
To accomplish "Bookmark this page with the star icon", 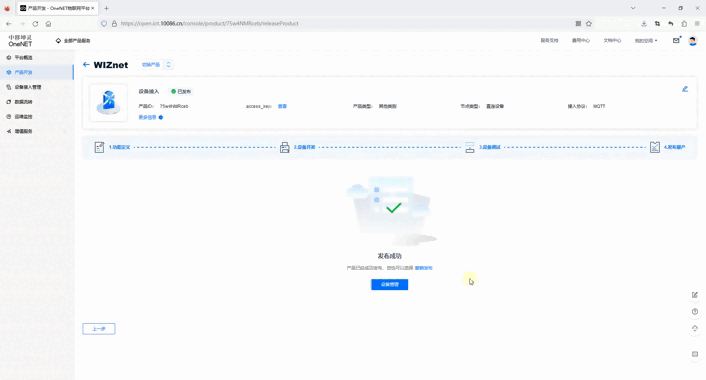I will (588, 23).
